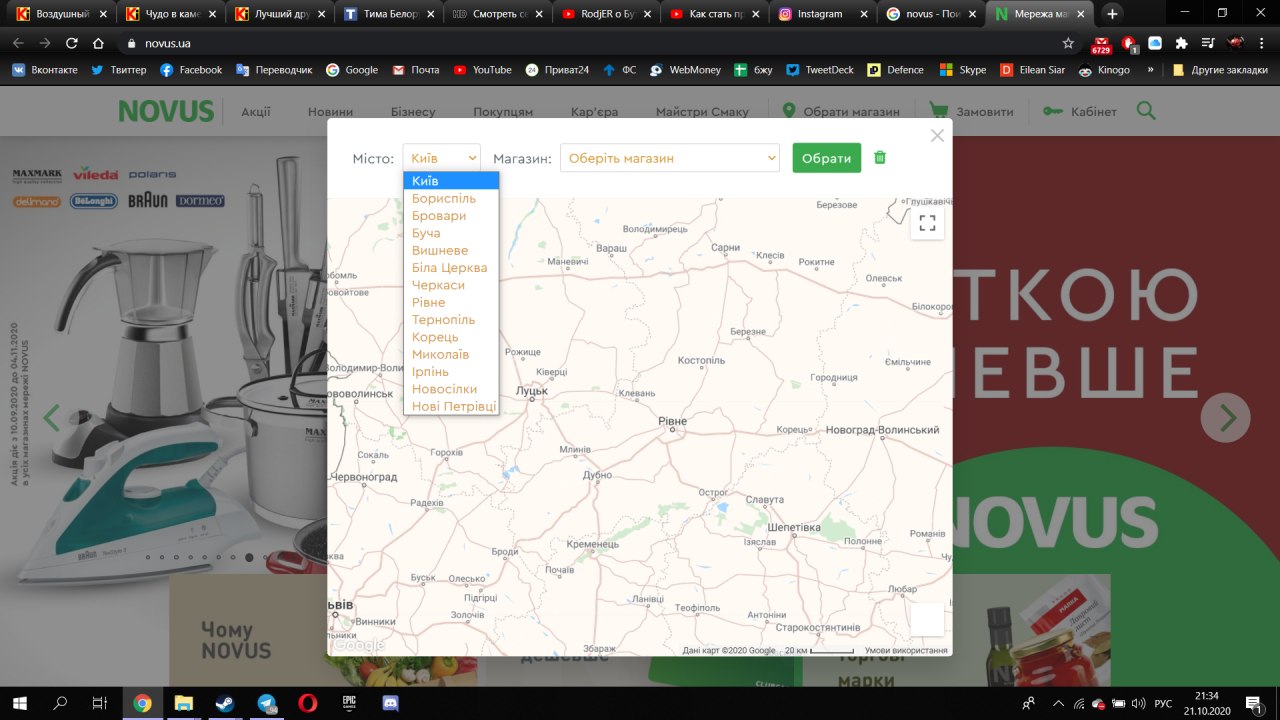This screenshot has width=1280, height=720.
Task: Open the Windows Start menu
Action: tap(20, 703)
